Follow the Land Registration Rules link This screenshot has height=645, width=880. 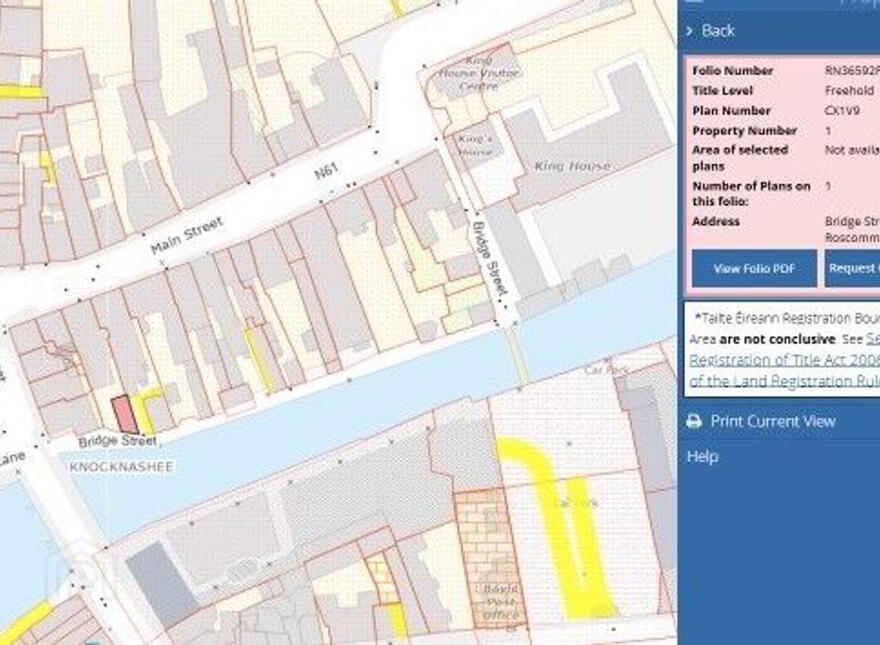click(x=785, y=381)
